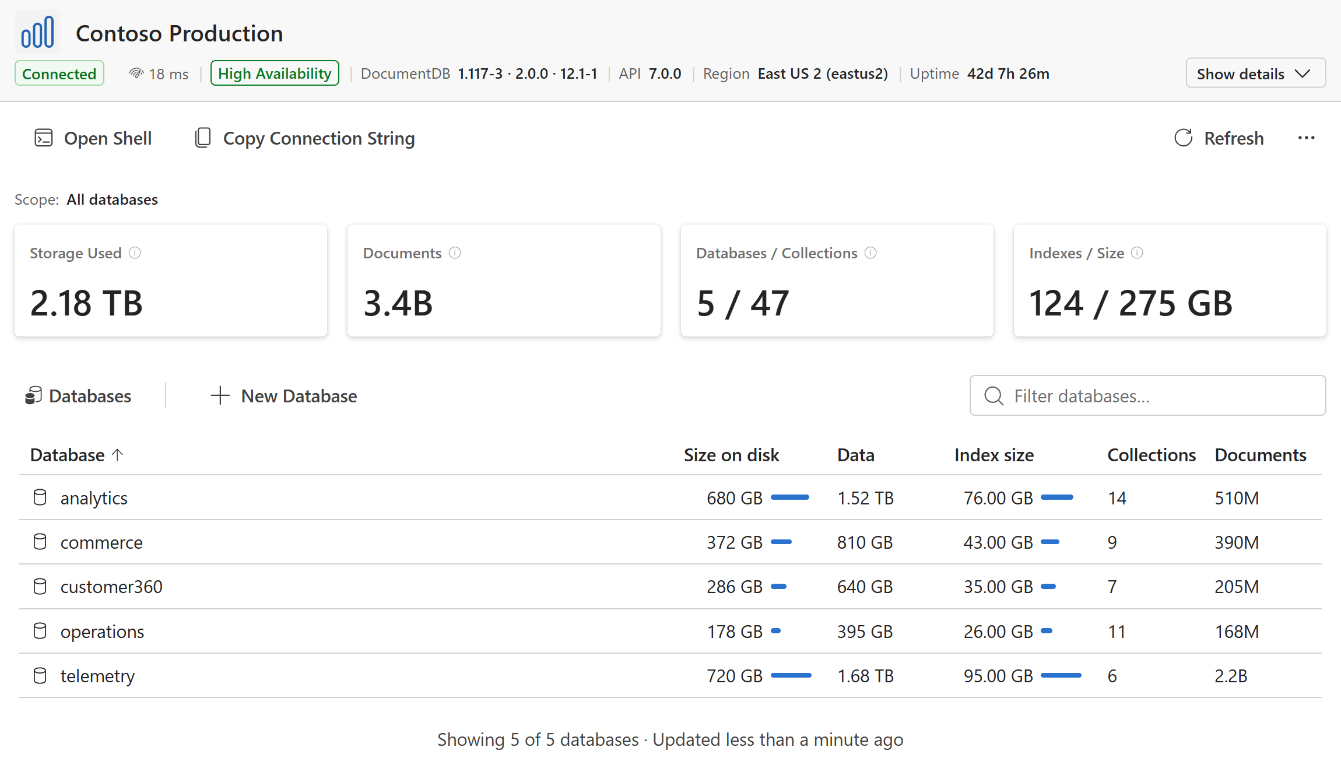Sort by Index size column header

pyautogui.click(x=994, y=455)
